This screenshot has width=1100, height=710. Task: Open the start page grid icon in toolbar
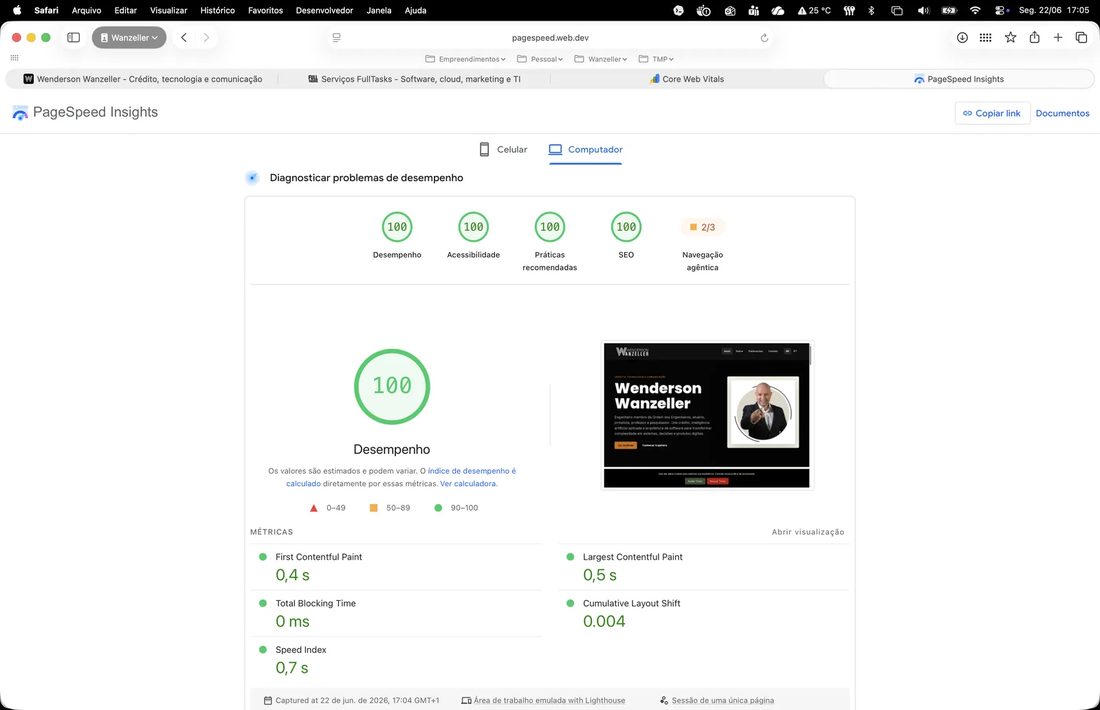986,38
